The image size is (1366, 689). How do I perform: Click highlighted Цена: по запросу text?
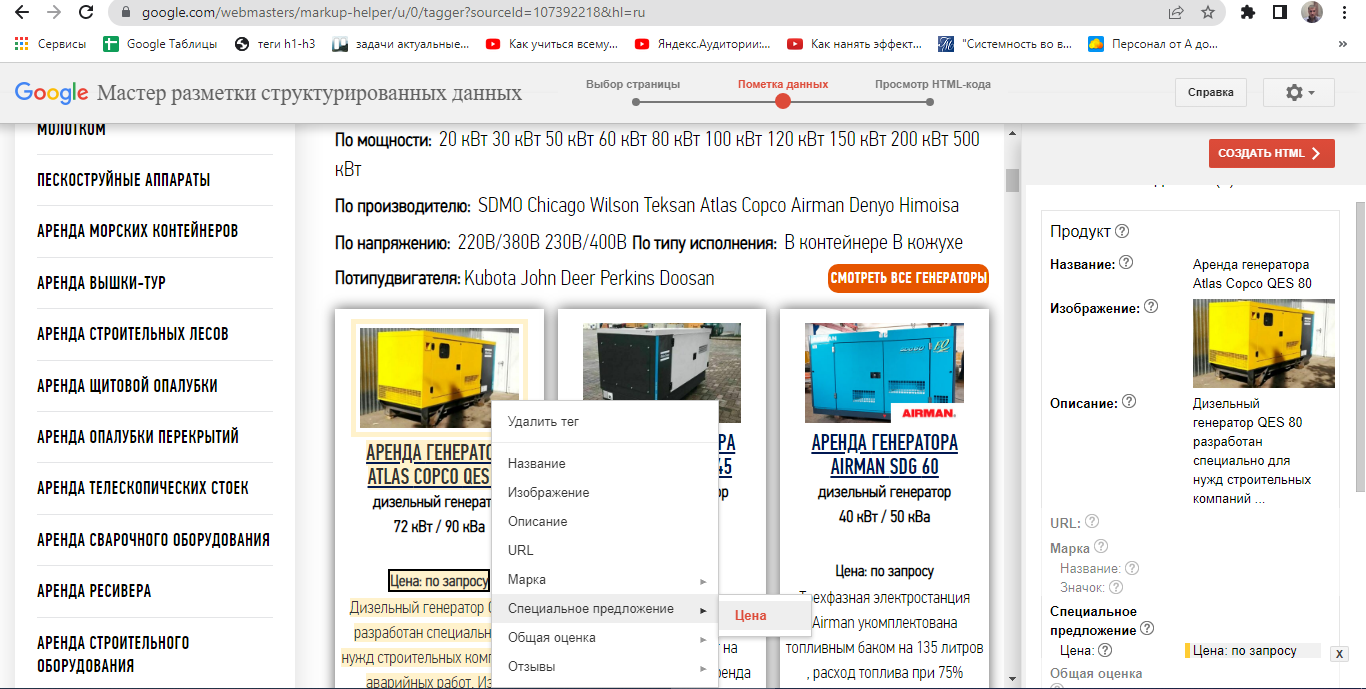point(439,581)
